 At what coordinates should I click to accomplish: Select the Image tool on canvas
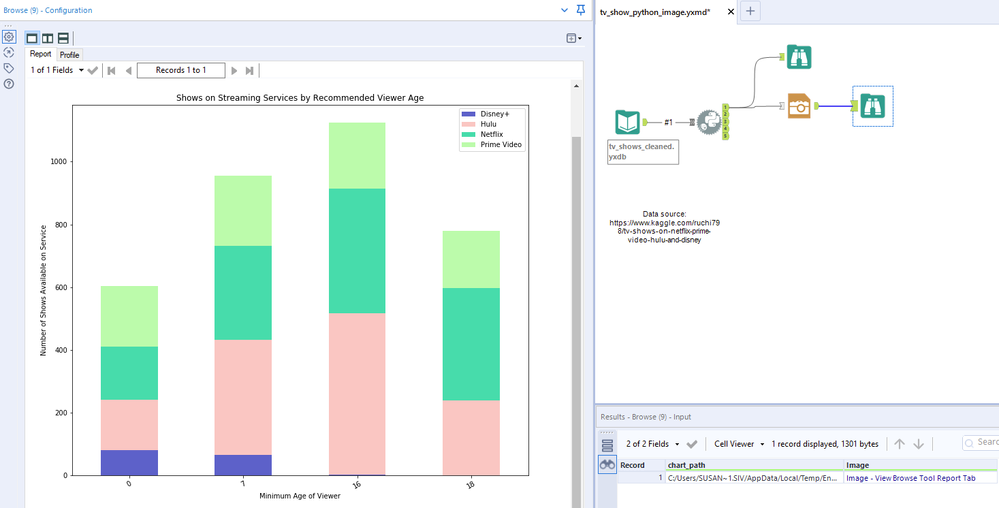pyautogui.click(x=799, y=106)
